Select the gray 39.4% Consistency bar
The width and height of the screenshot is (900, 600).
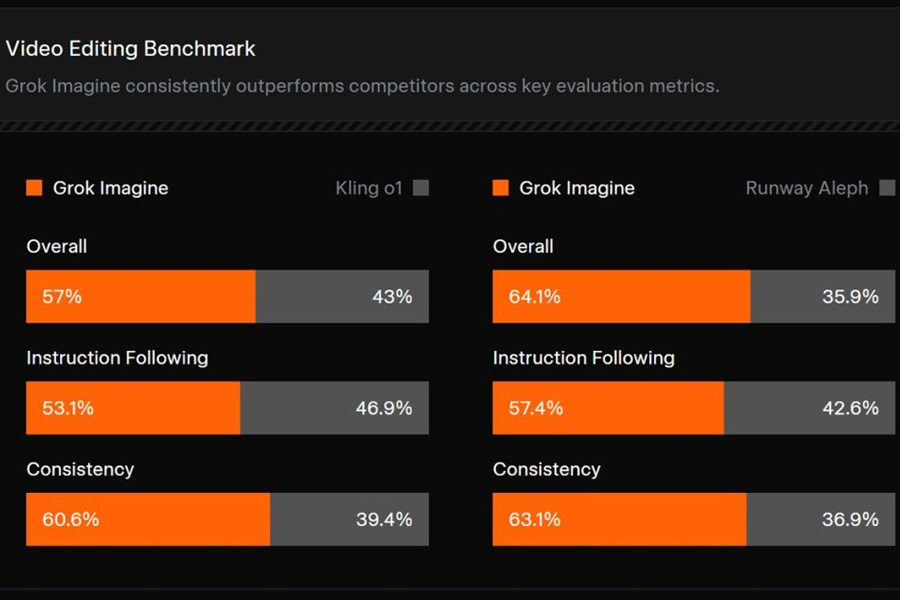[349, 519]
